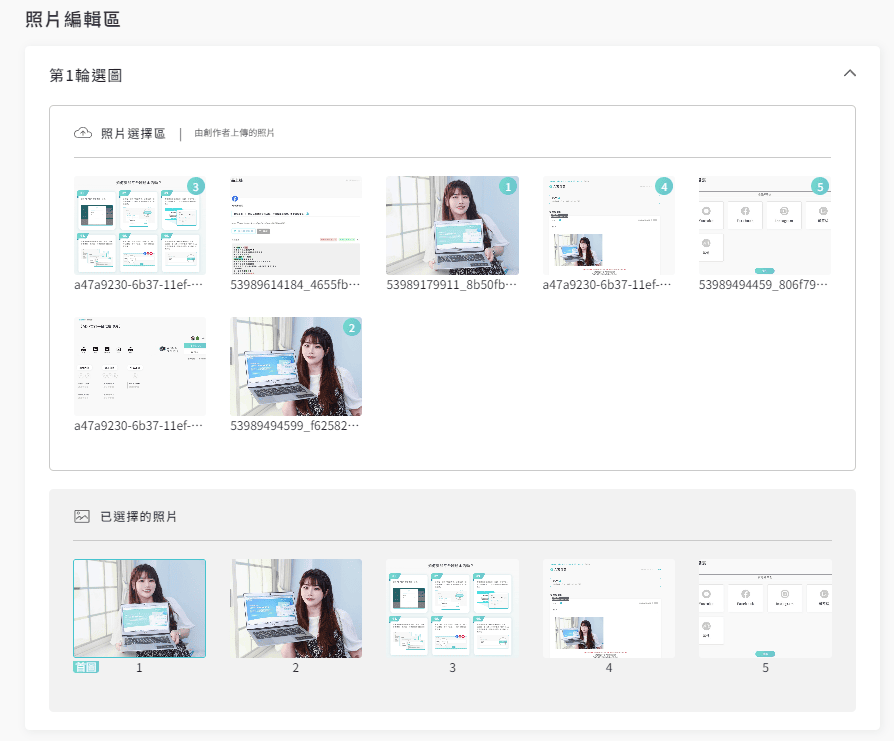Open selected photo 3 thumbnail
This screenshot has width=894, height=741.
coord(452,606)
